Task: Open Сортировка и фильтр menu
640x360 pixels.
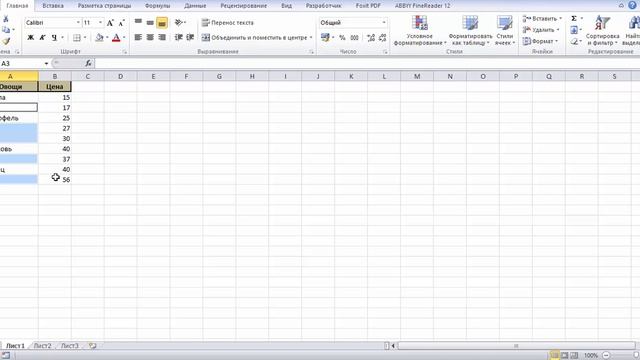Action: 602,30
